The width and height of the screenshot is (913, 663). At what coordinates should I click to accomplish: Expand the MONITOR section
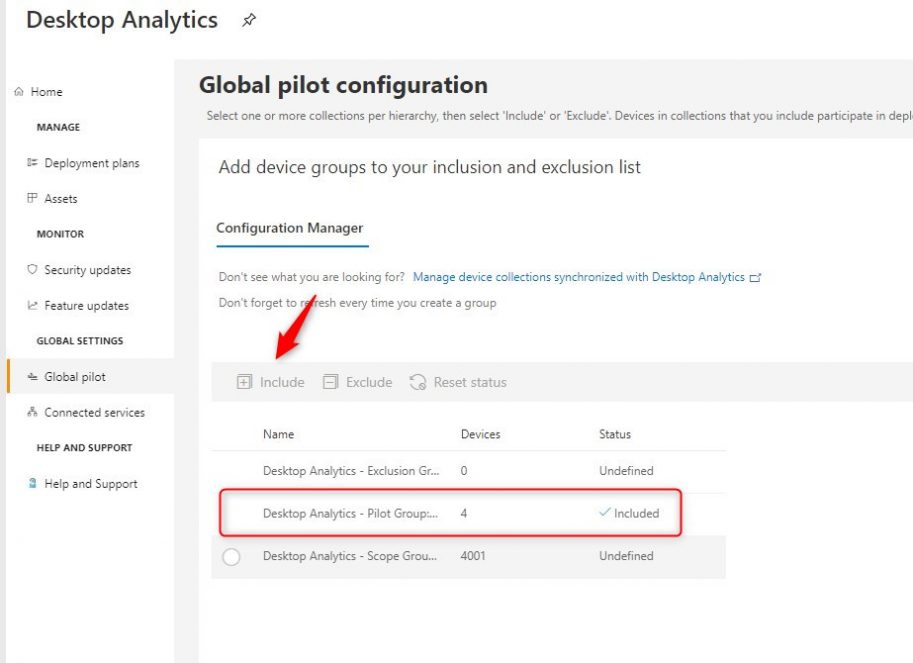point(58,233)
